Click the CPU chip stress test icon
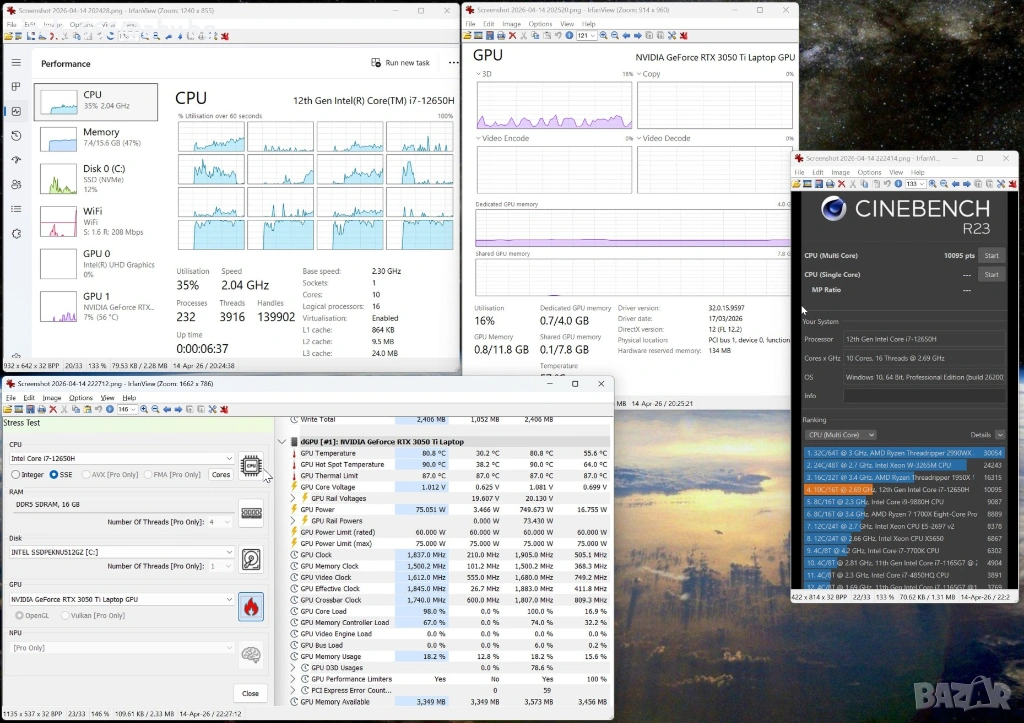This screenshot has height=723, width=1024. pos(250,465)
